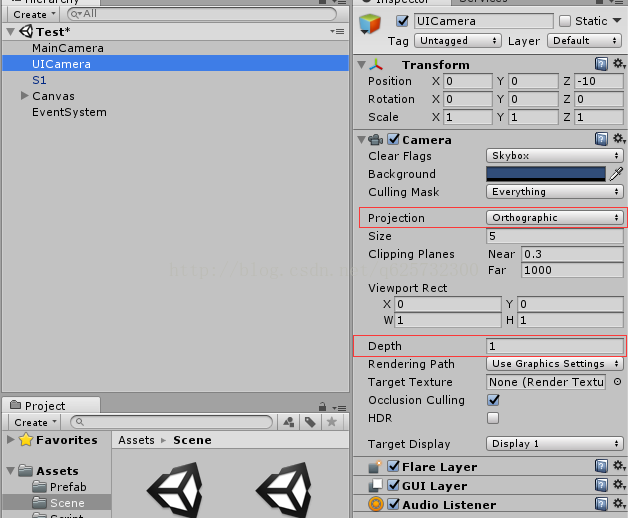The width and height of the screenshot is (628, 518).
Task: Open Culling Mask Everything dropdown
Action: (555, 191)
